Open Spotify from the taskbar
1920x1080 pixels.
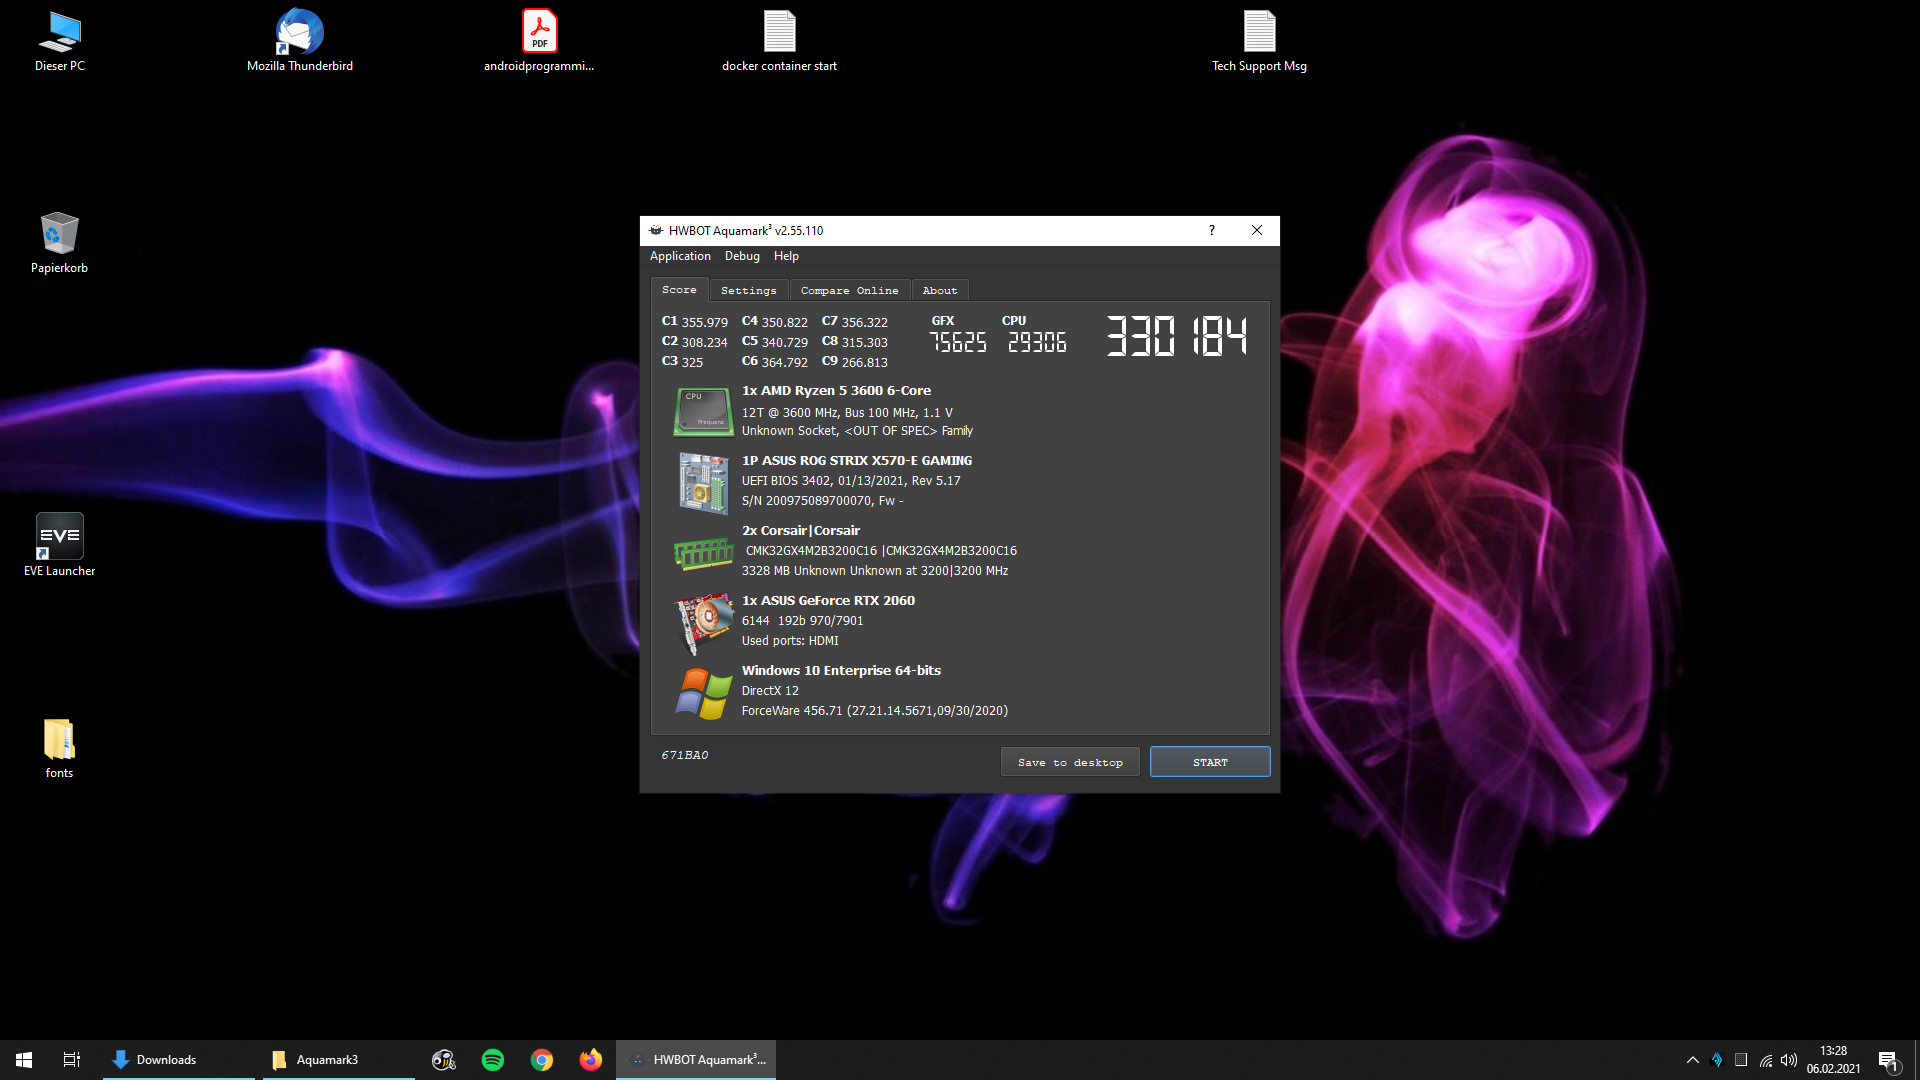point(493,1060)
